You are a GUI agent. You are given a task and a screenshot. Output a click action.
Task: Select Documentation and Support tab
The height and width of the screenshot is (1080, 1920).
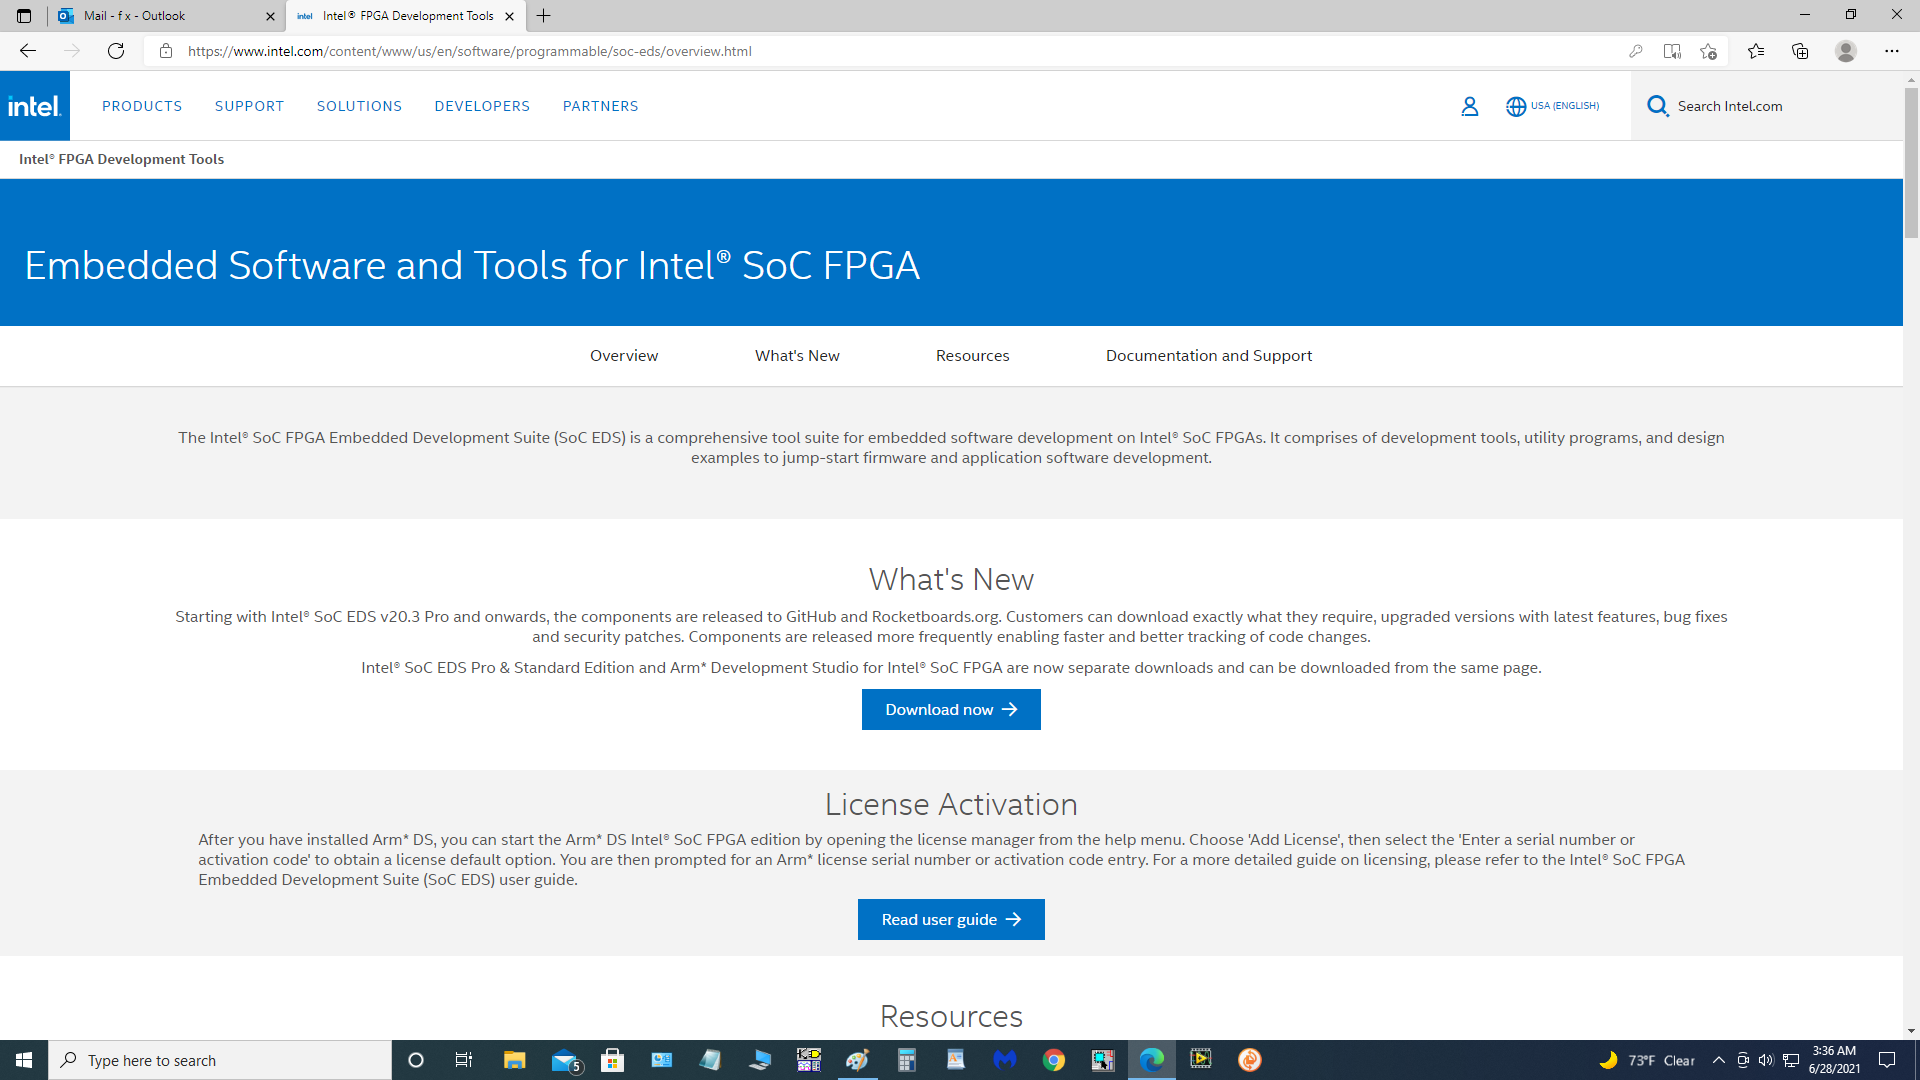coord(1208,356)
